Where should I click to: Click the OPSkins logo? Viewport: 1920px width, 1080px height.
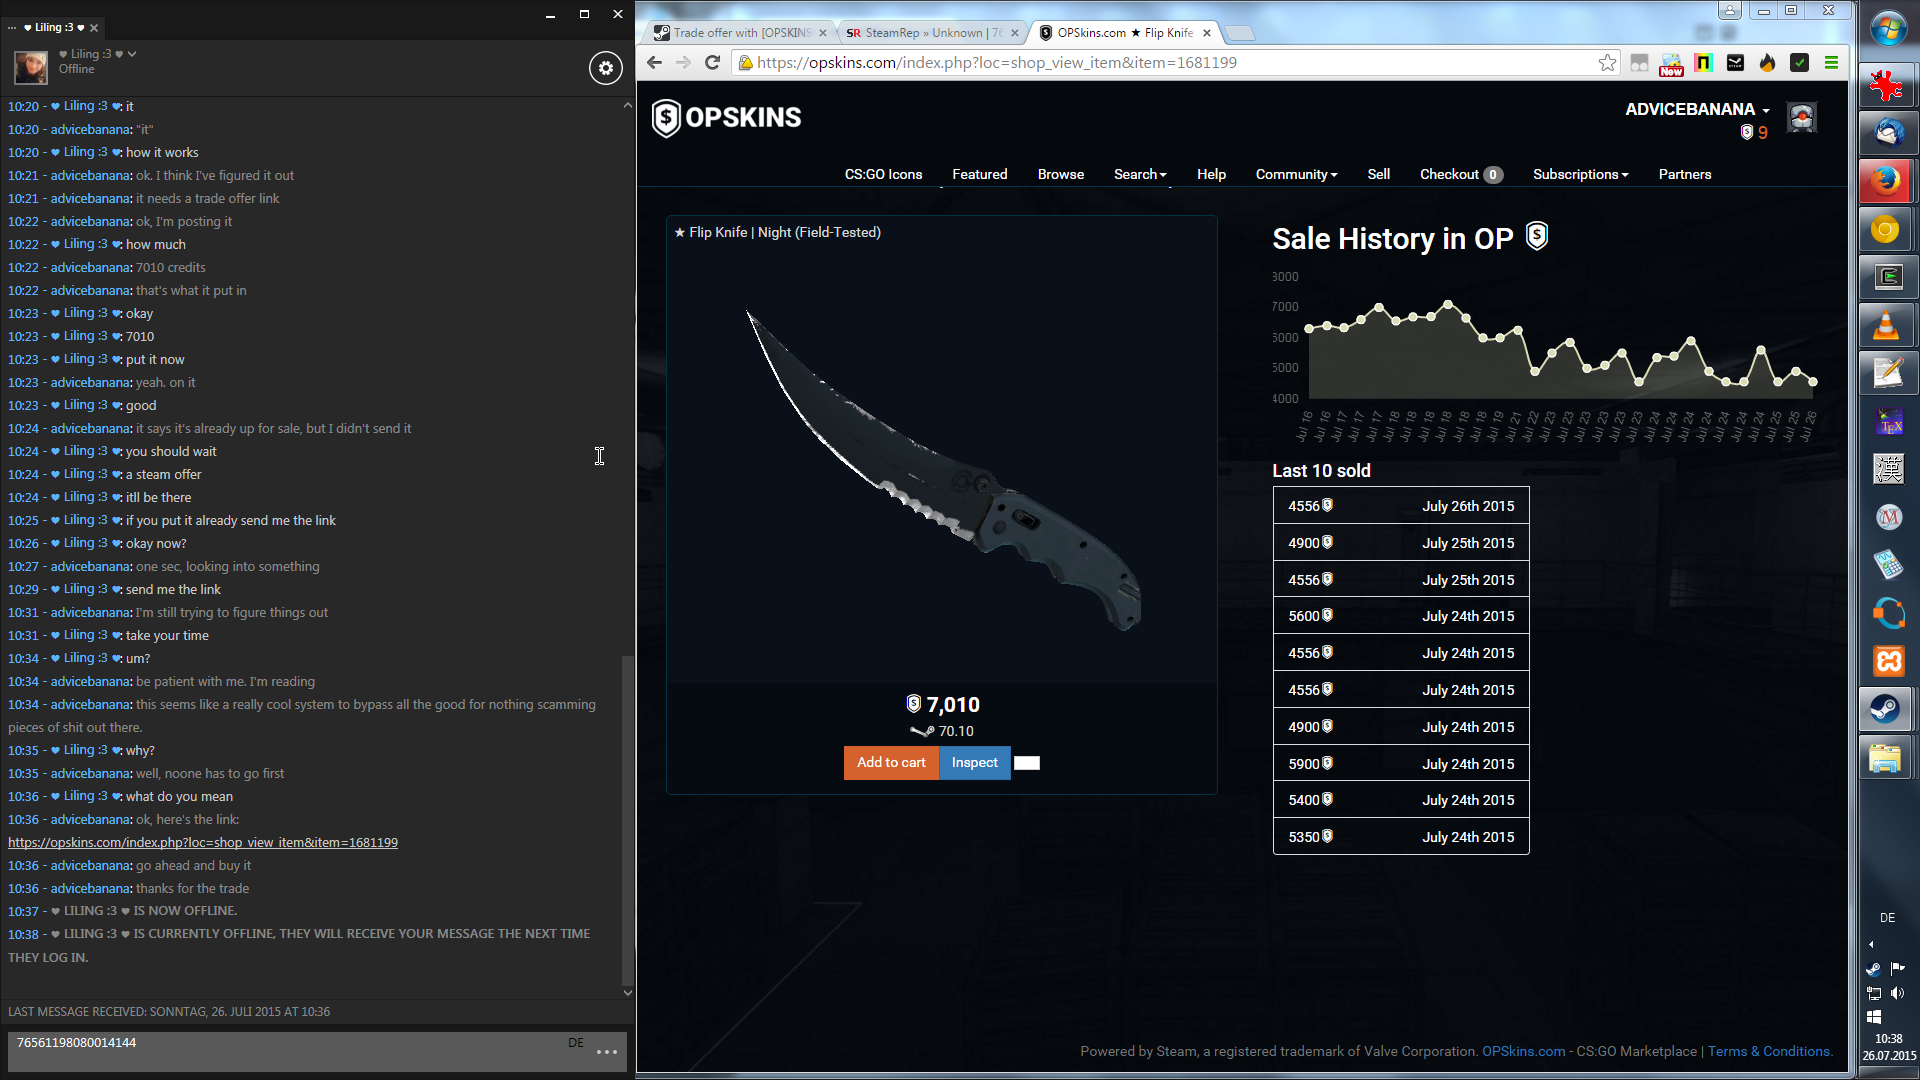[727, 118]
